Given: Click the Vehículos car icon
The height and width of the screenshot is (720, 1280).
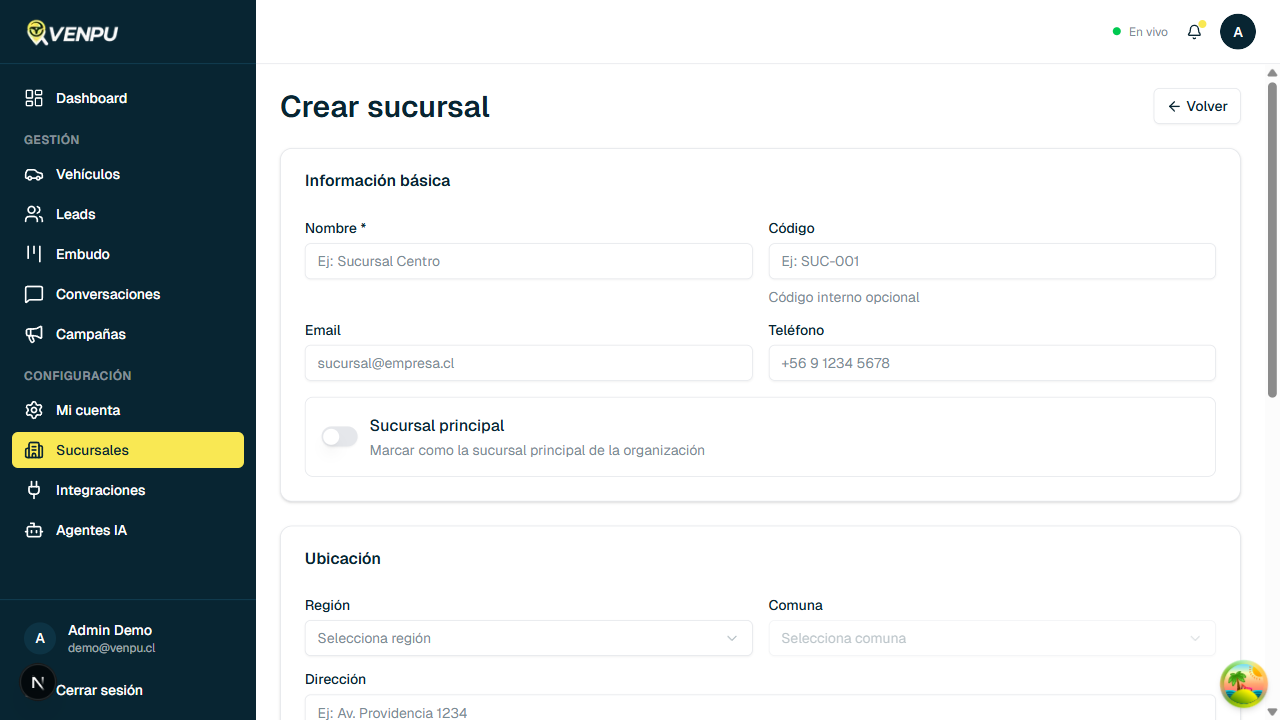Looking at the screenshot, I should (x=34, y=174).
